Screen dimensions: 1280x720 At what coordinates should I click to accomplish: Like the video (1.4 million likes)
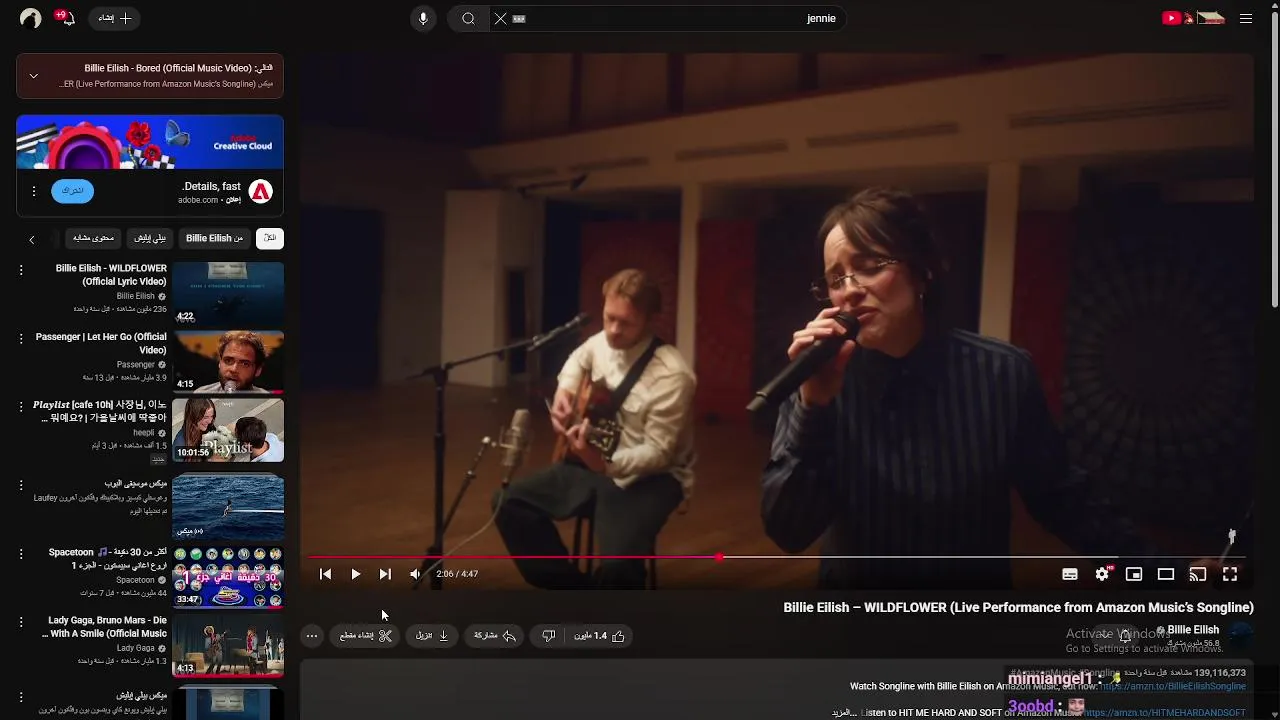pyautogui.click(x=599, y=636)
